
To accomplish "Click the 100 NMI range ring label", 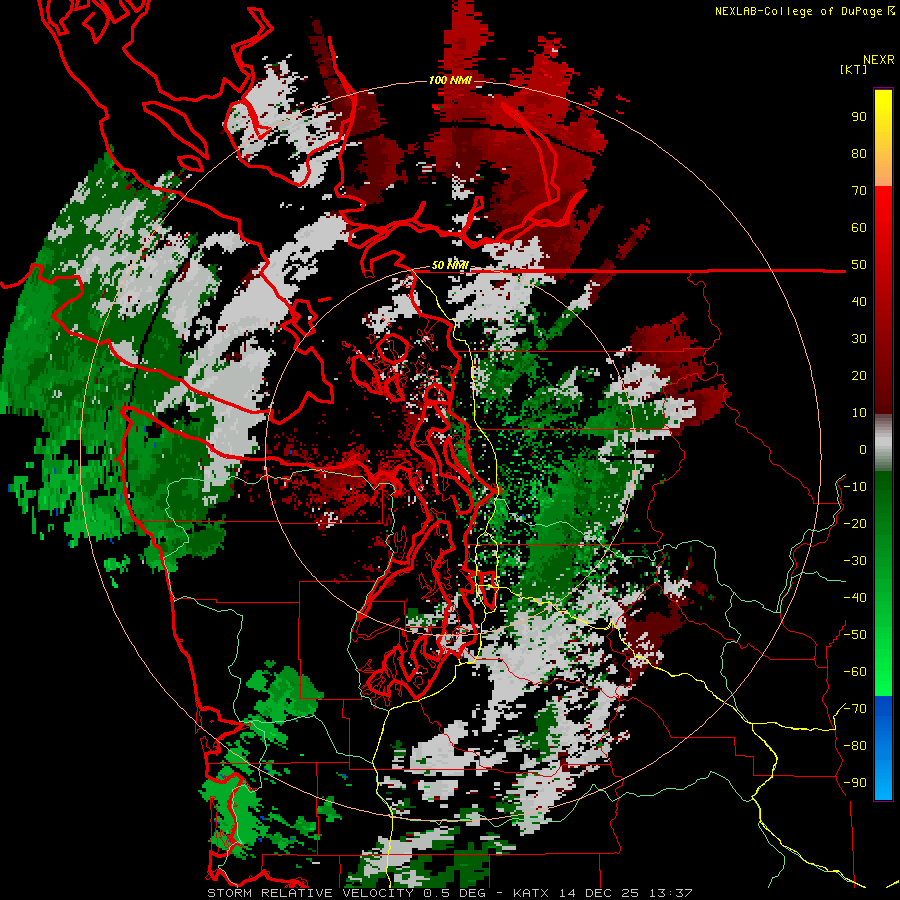I will [x=450, y=80].
